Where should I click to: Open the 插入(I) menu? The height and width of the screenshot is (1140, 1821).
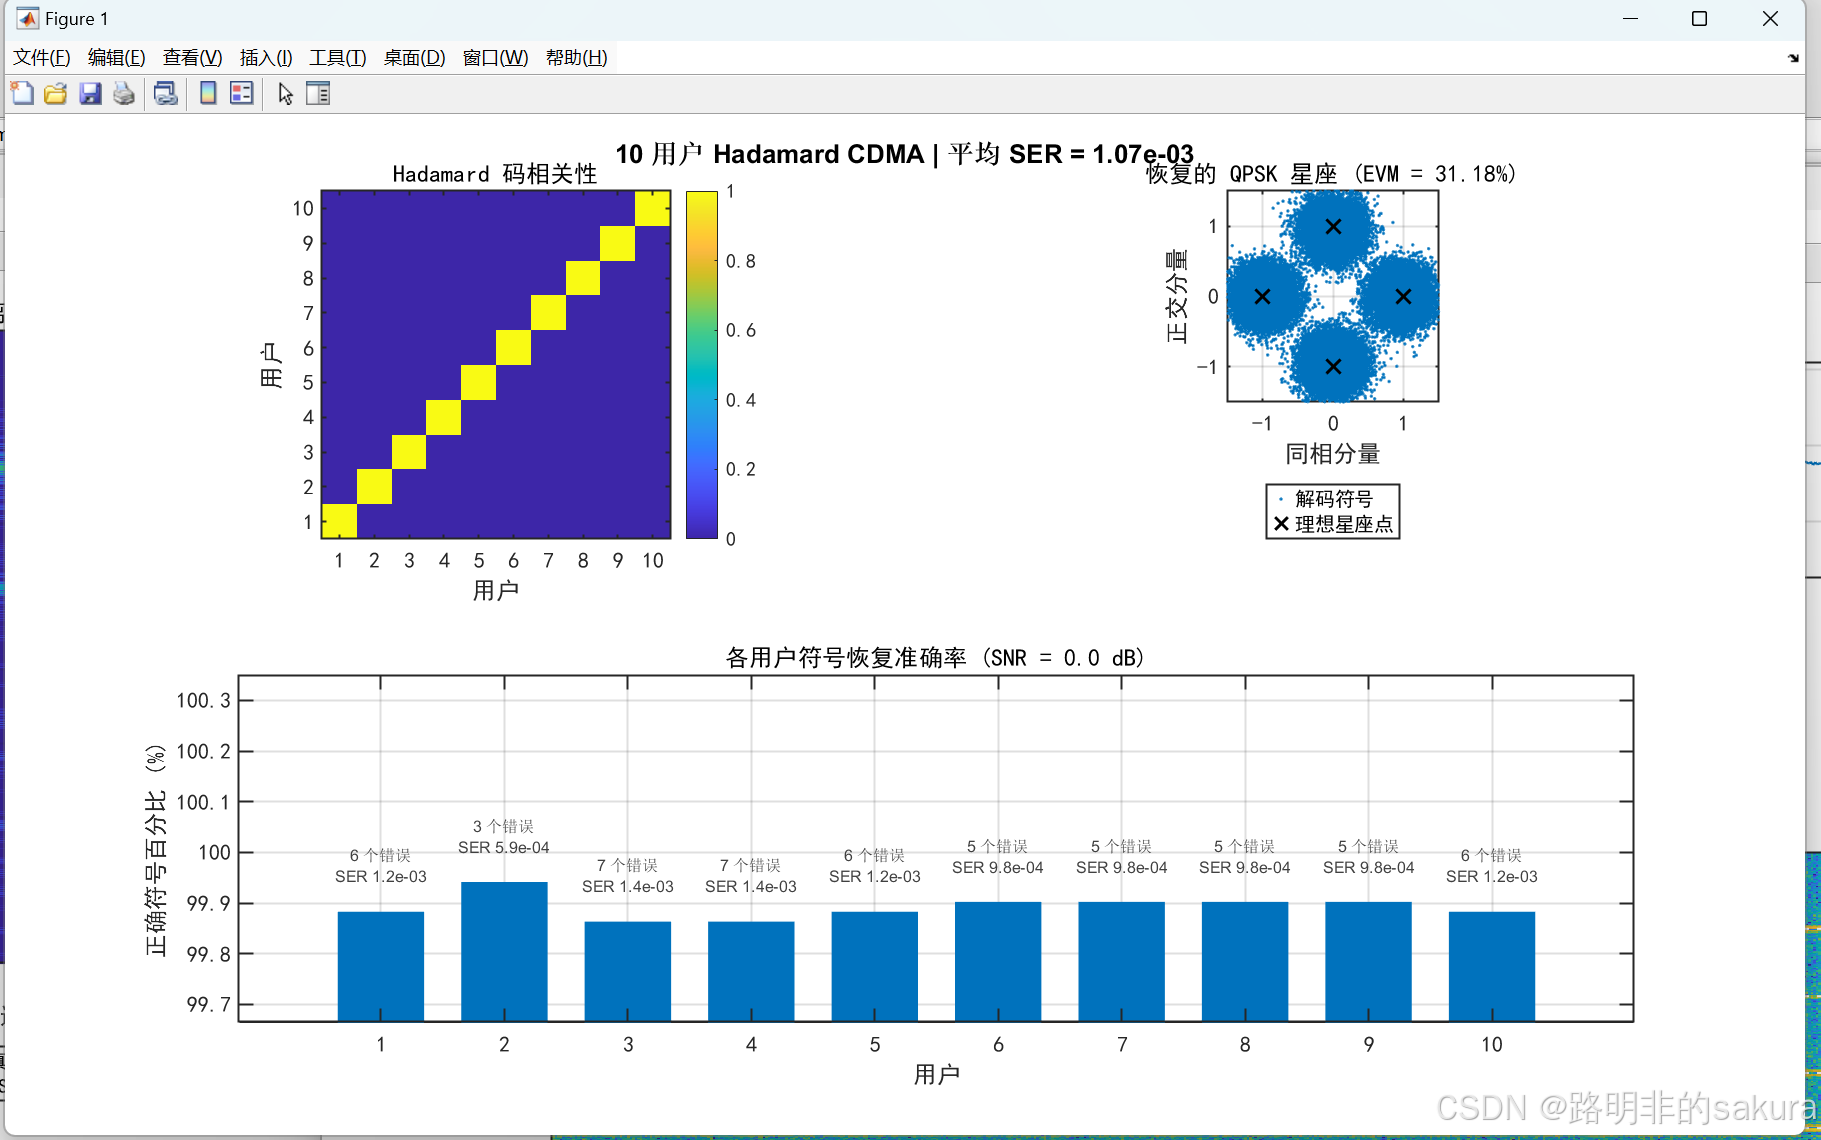tap(266, 58)
